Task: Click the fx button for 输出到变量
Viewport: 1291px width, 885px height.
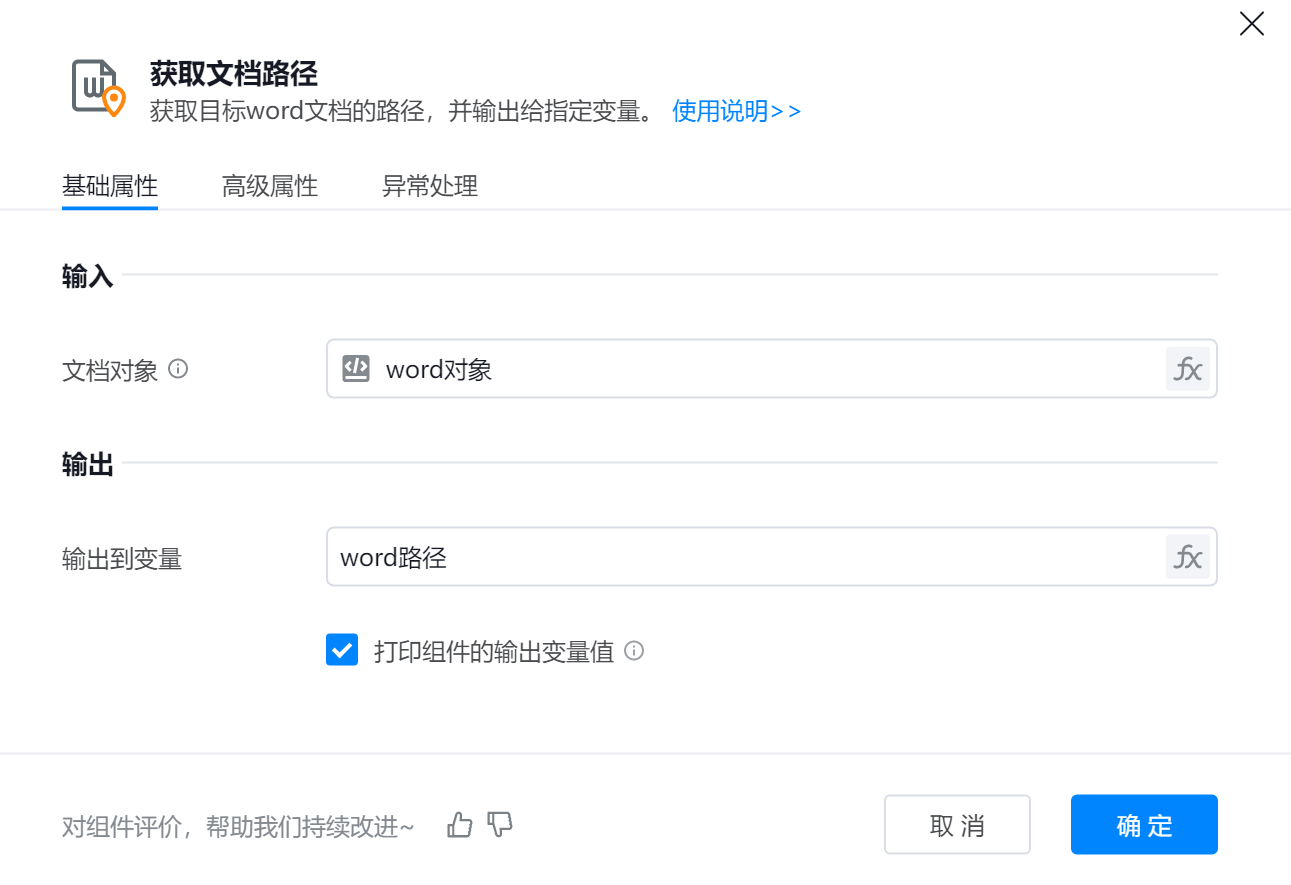Action: [1187, 557]
